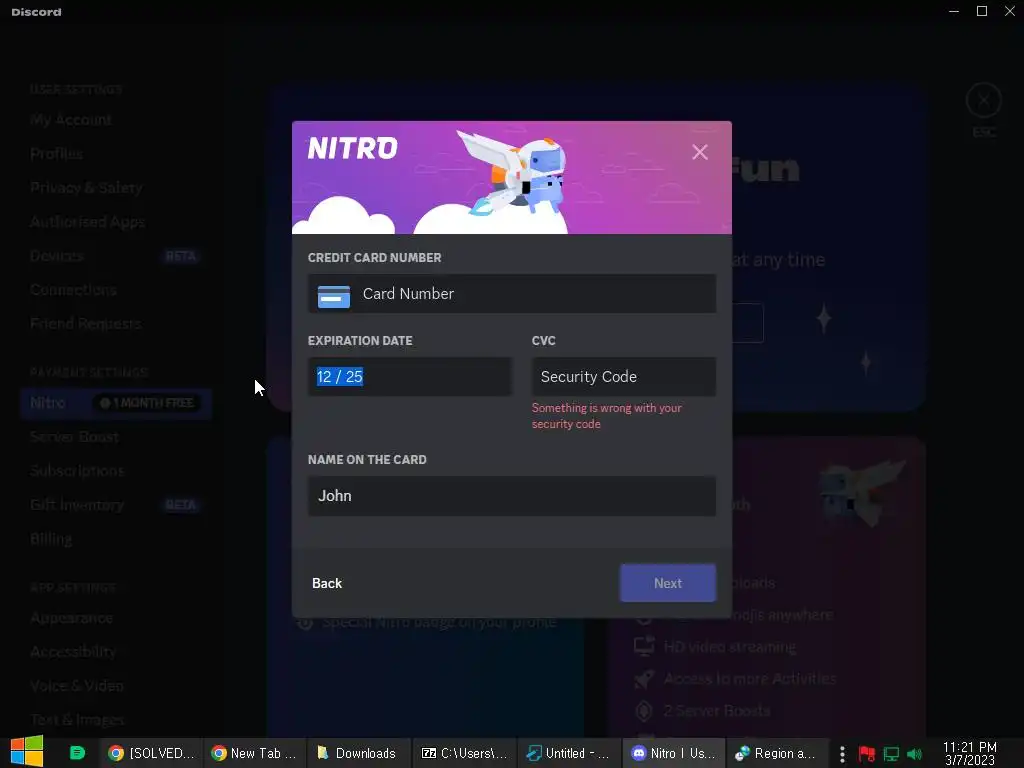Close the Nitro payment dialog
Viewport: 1024px width, 768px height.
pyautogui.click(x=699, y=152)
